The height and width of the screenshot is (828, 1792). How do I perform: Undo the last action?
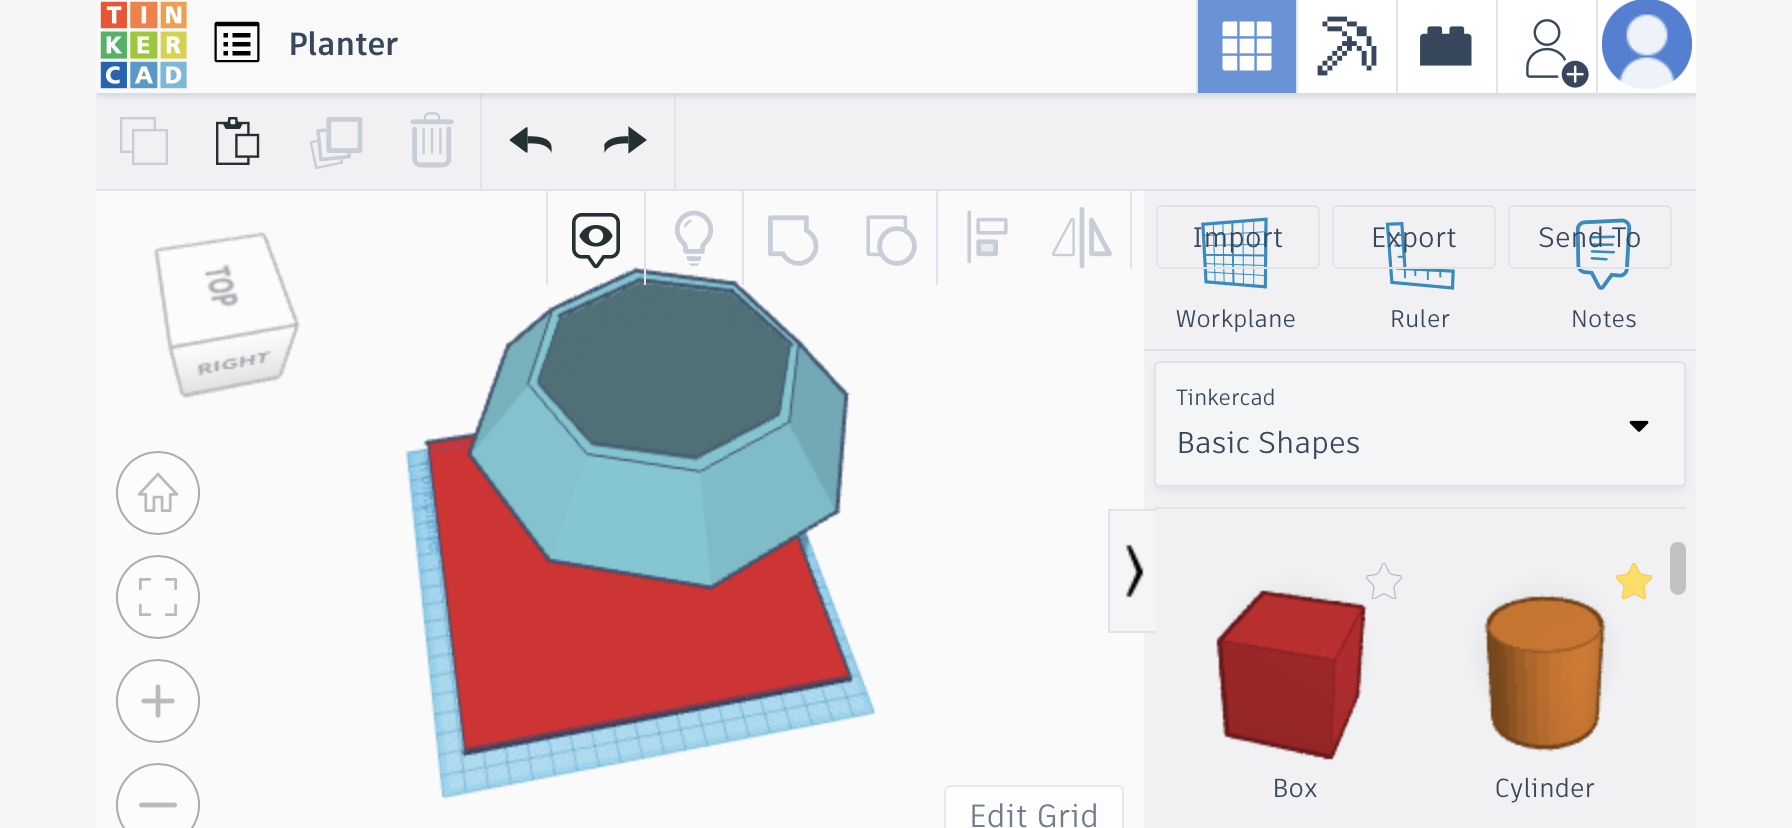(x=530, y=141)
